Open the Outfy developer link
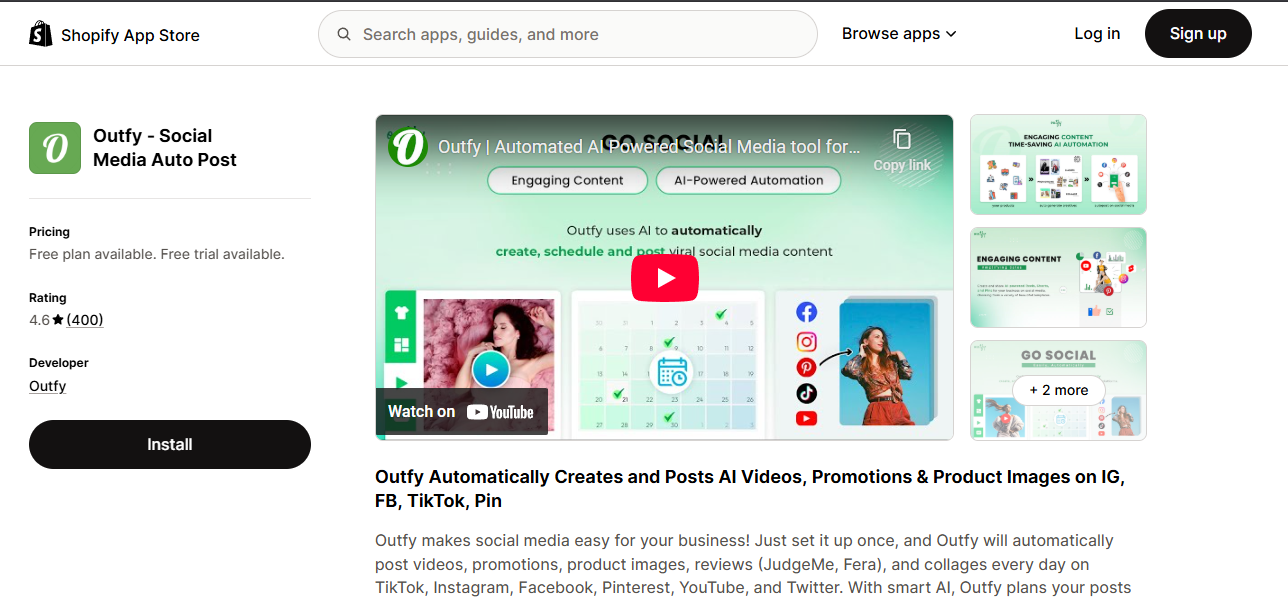This screenshot has width=1288, height=600. click(48, 386)
